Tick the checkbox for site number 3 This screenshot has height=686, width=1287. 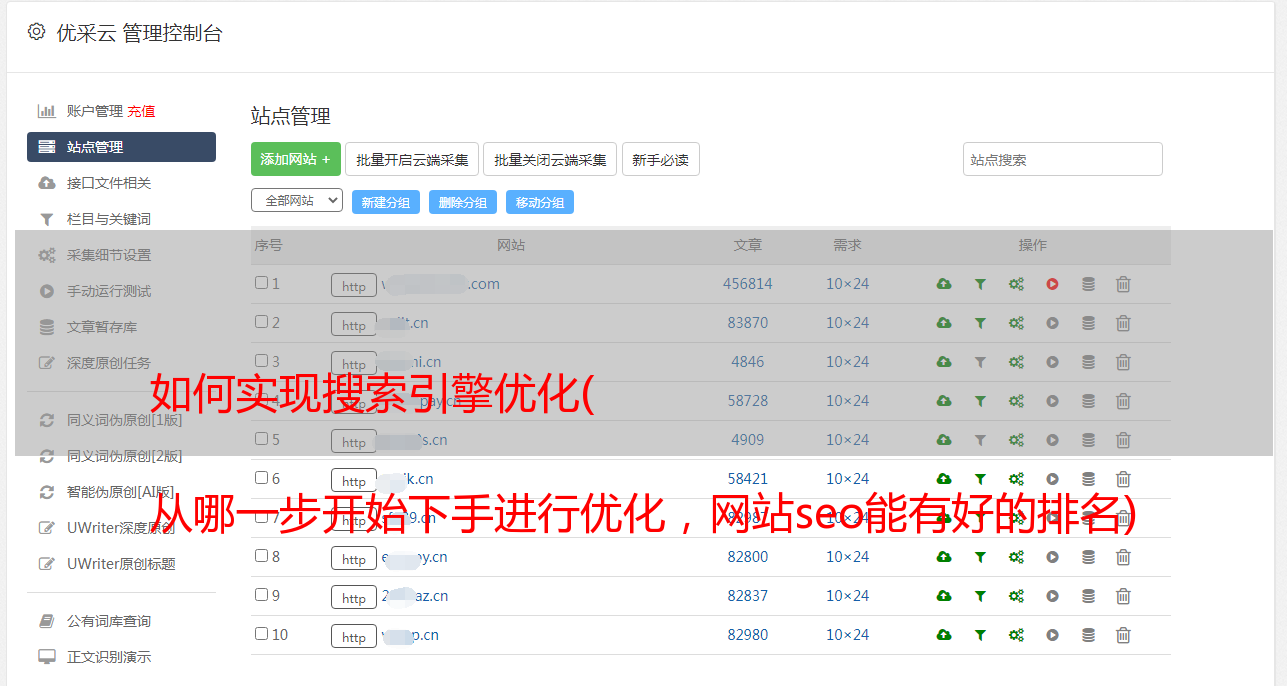tap(261, 361)
